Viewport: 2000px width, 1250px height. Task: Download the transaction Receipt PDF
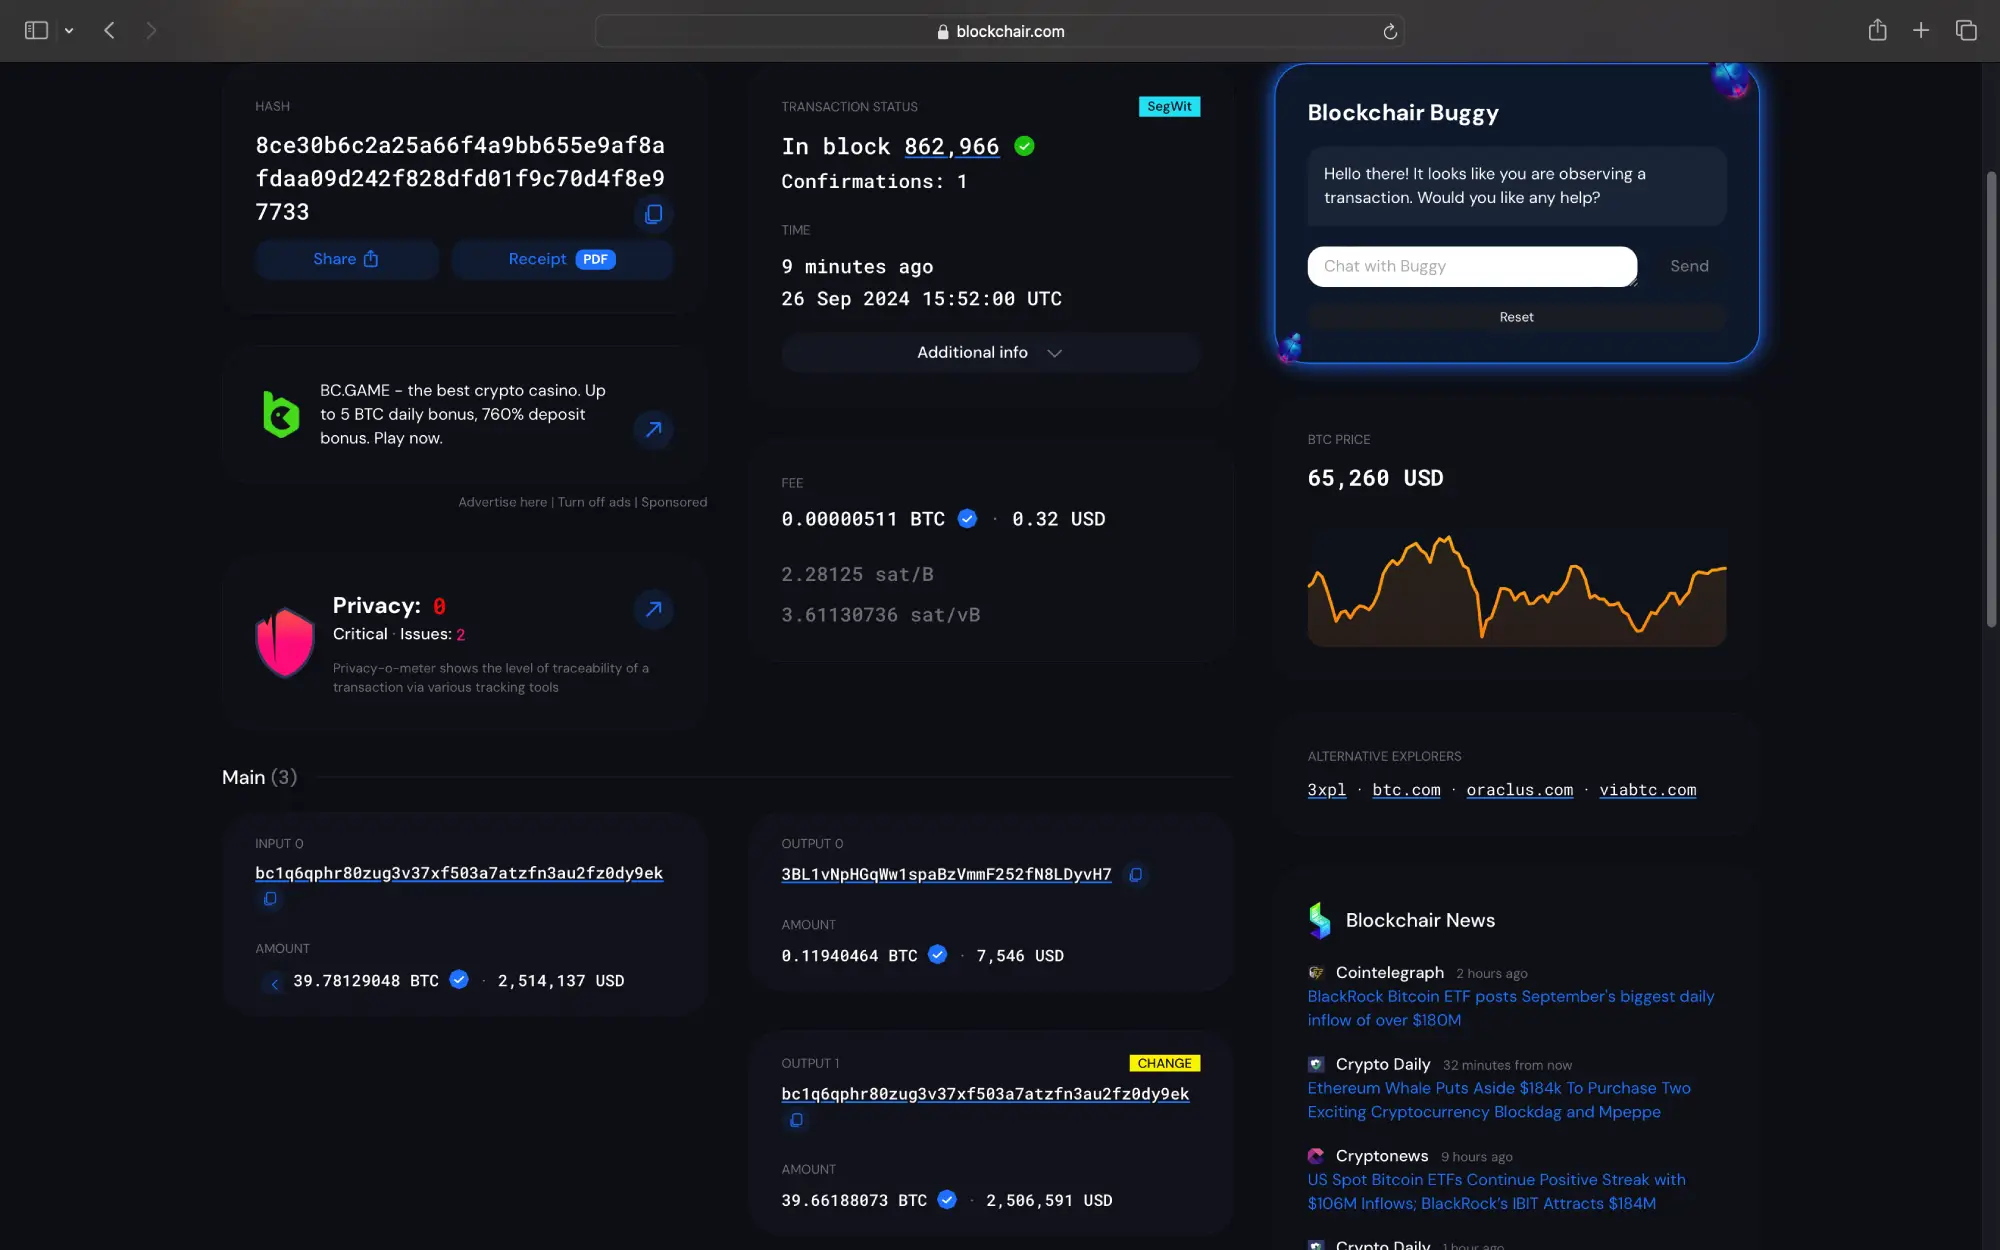pos(562,259)
